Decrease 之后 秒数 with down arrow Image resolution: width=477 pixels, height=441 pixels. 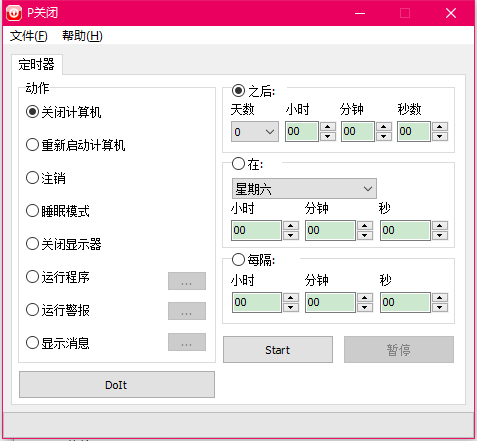point(440,136)
